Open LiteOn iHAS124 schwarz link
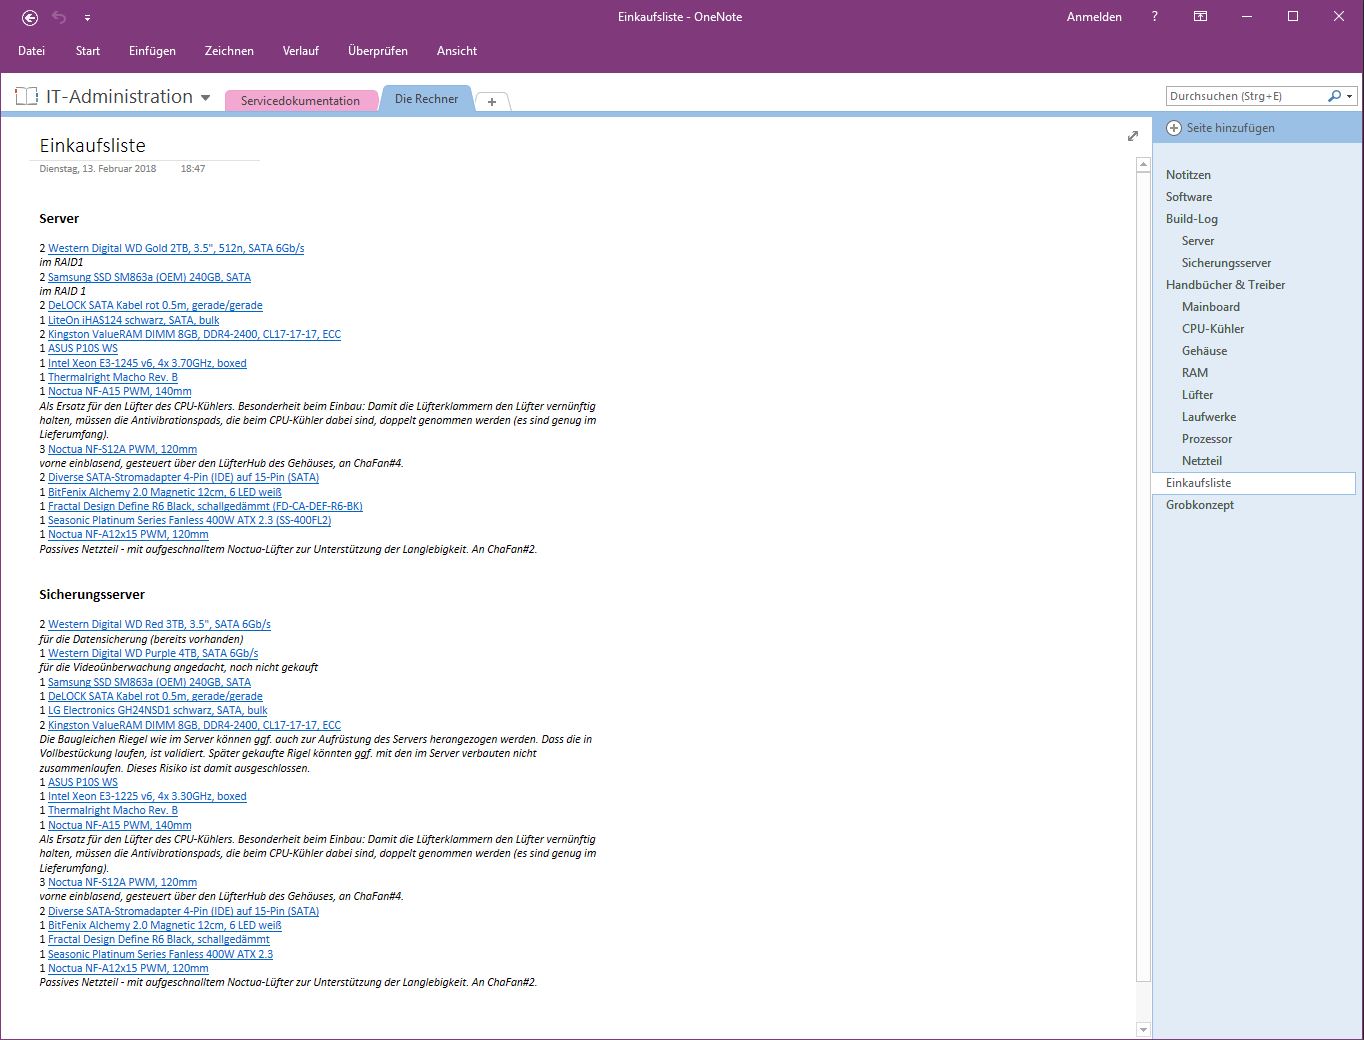Viewport: 1364px width, 1040px height. coord(133,320)
